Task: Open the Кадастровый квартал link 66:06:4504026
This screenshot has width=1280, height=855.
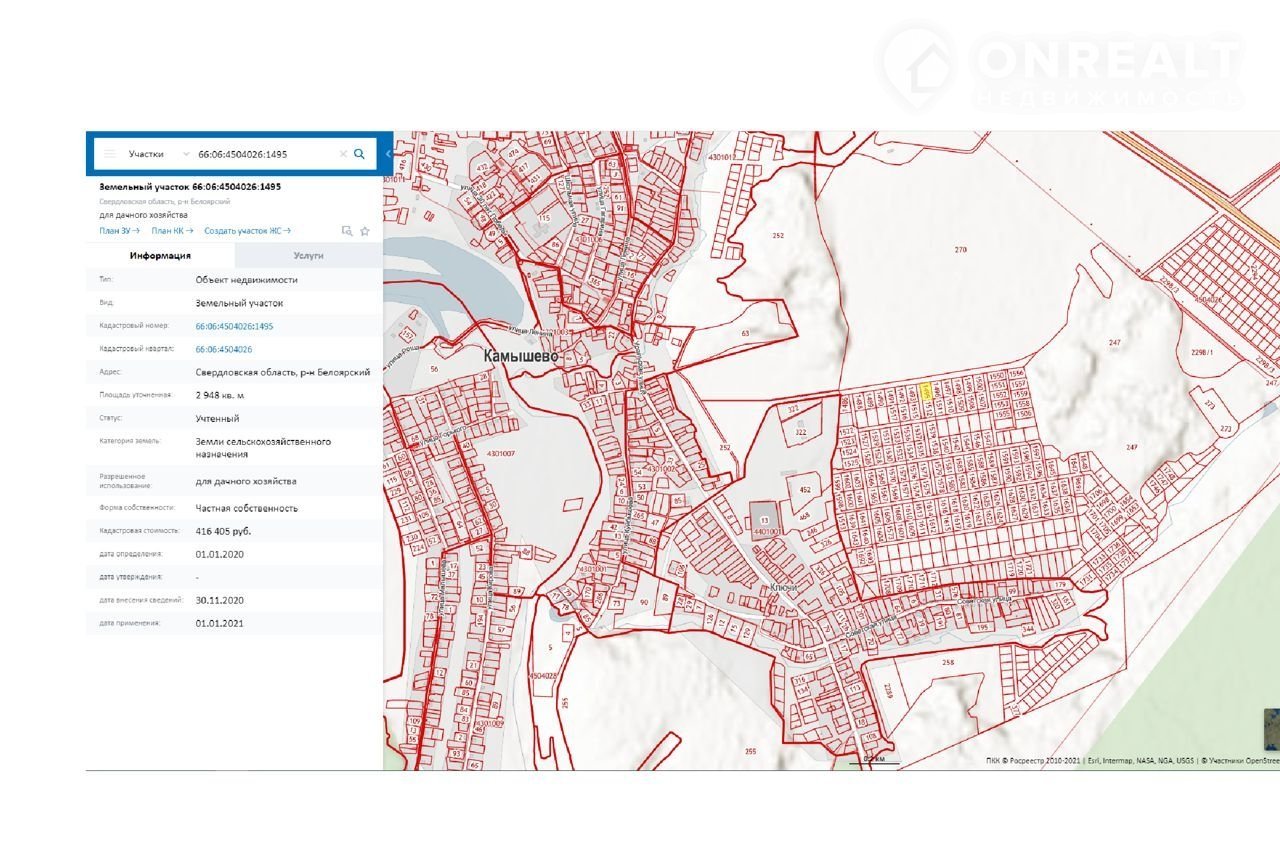Action: [x=223, y=349]
